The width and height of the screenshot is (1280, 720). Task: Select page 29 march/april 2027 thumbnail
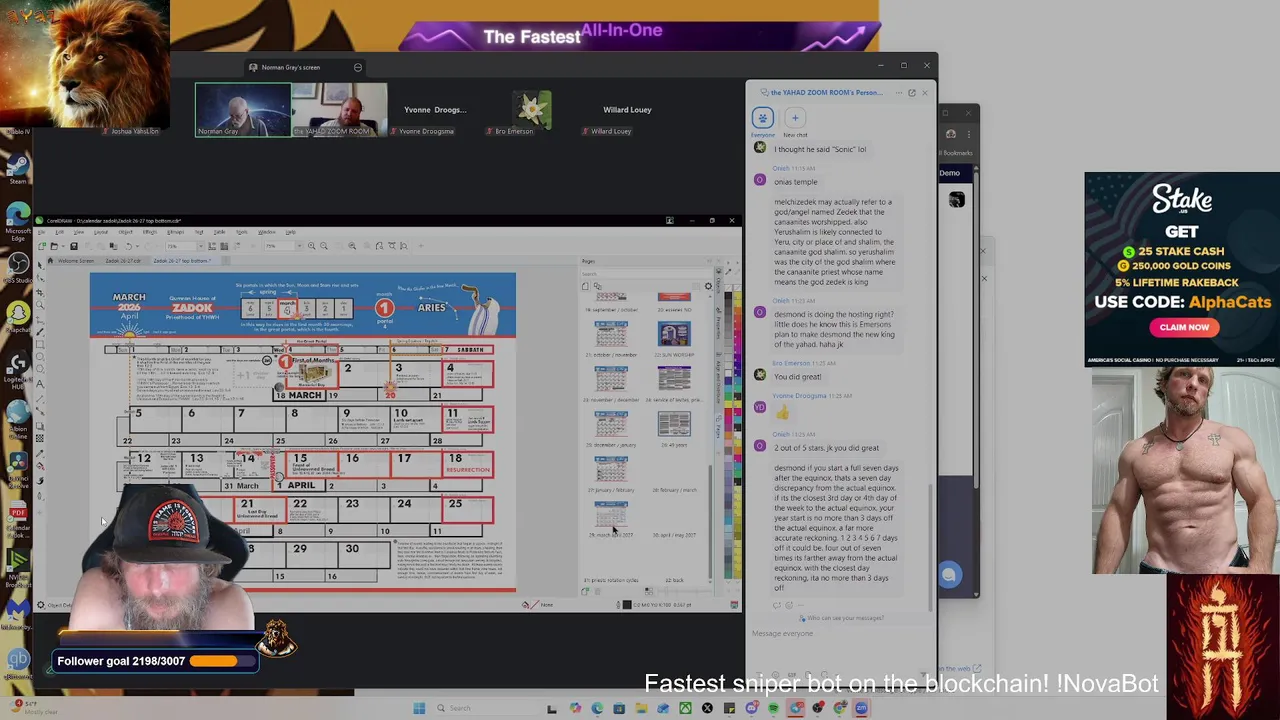click(x=611, y=513)
